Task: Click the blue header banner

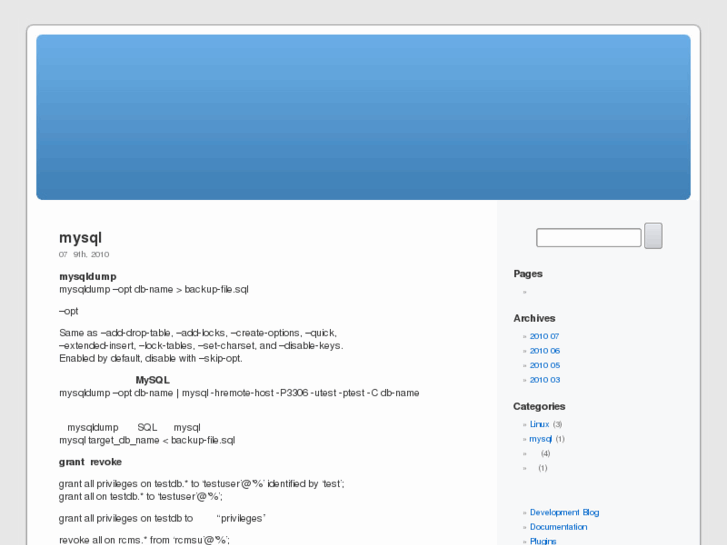Action: coord(364,117)
